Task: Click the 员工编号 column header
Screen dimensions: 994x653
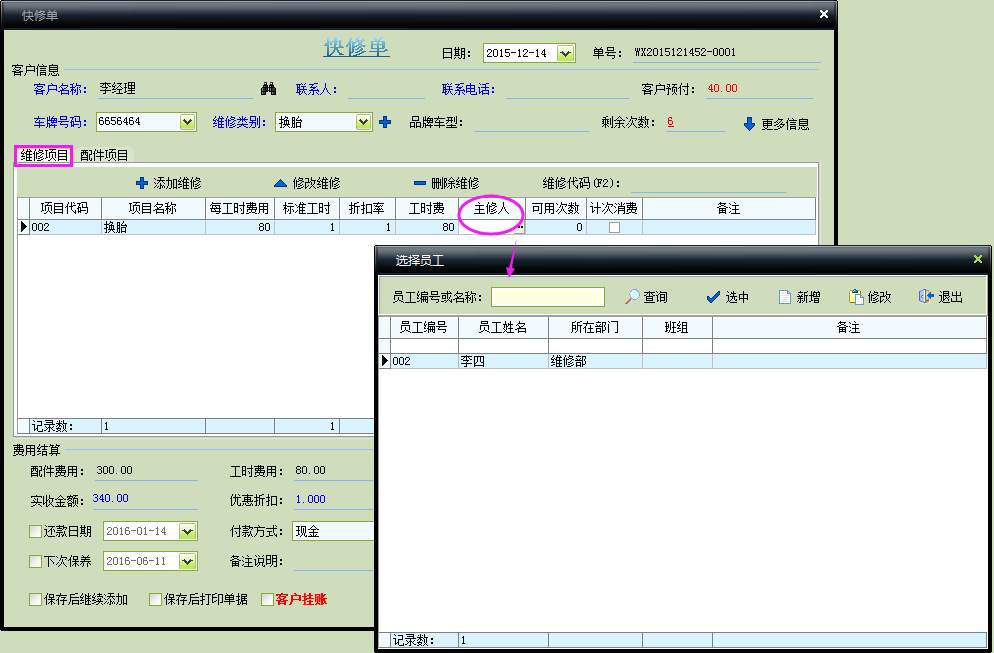Action: pos(424,328)
